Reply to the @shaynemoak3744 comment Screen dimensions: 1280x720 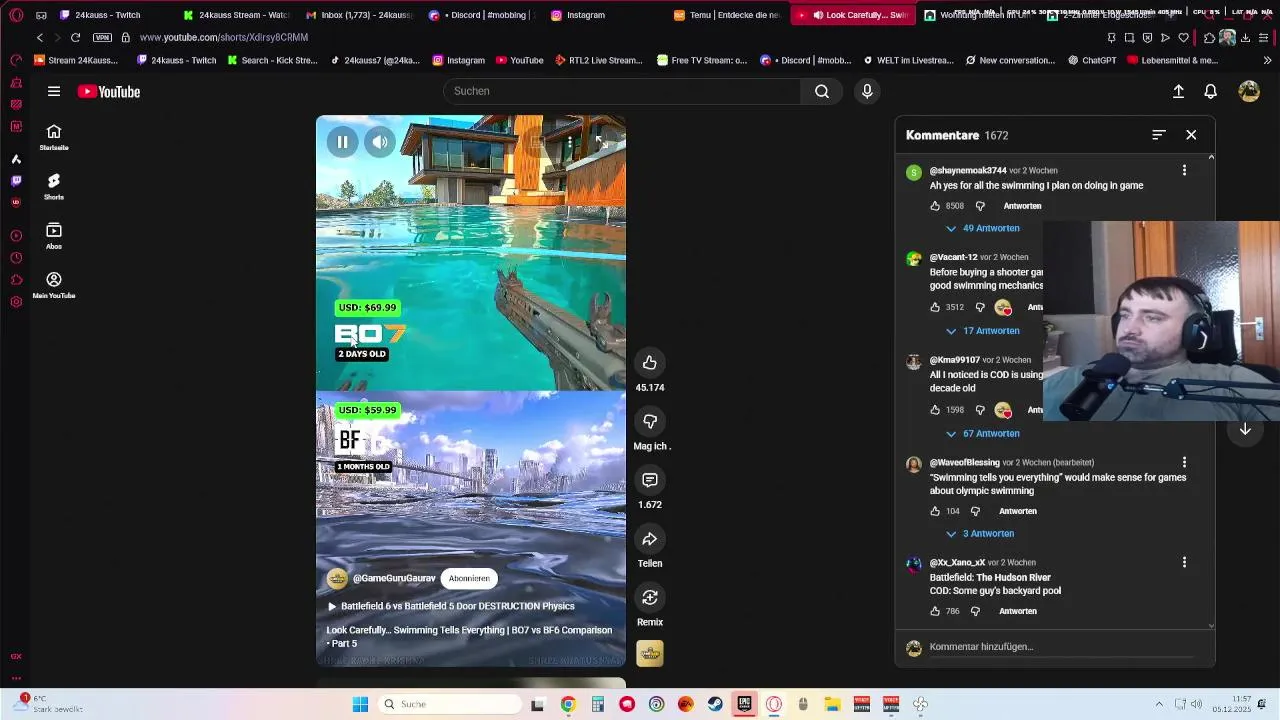point(1022,206)
